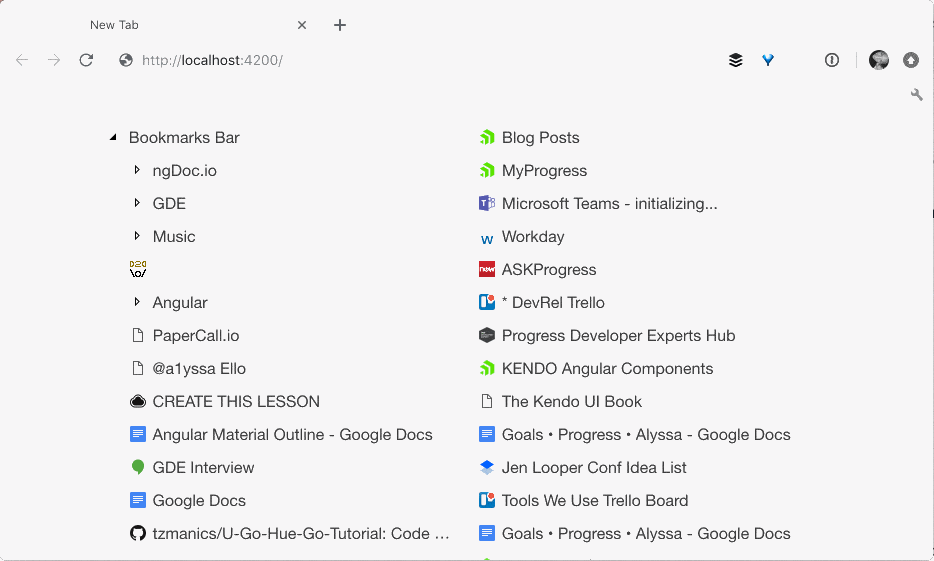Open the PaperCall.io bookmark
The height and width of the screenshot is (561, 934).
coord(196,335)
